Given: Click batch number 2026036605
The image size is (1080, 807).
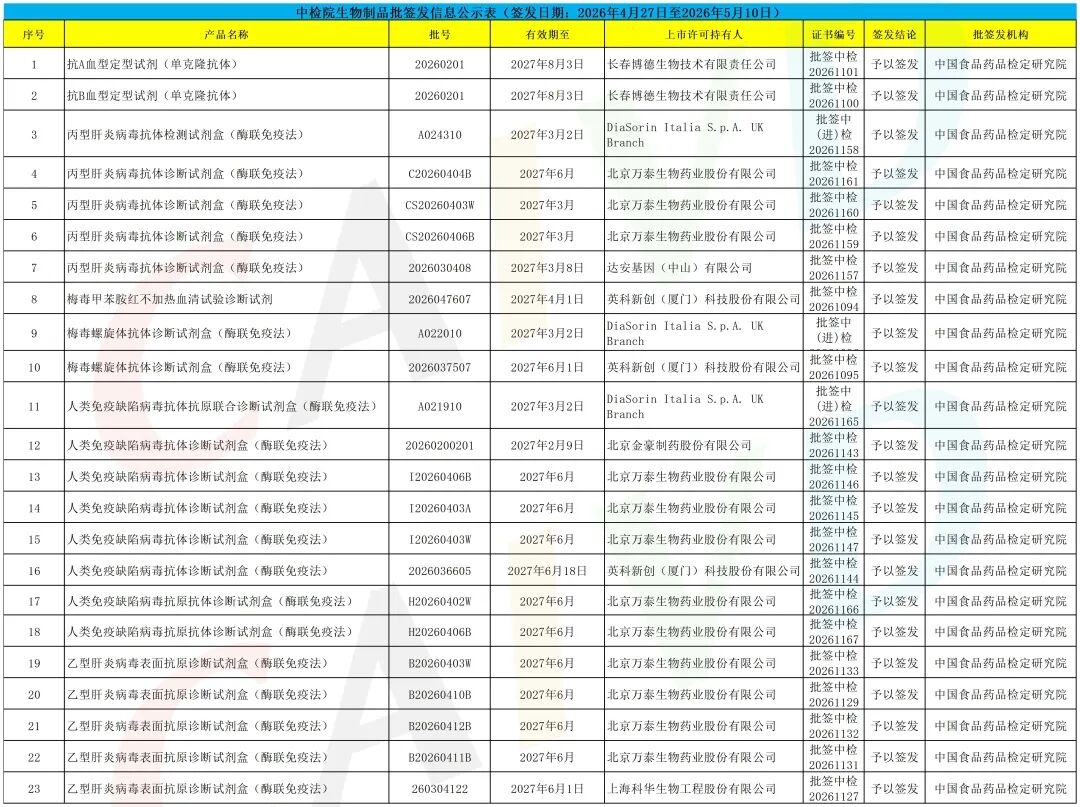Looking at the screenshot, I should (439, 571).
